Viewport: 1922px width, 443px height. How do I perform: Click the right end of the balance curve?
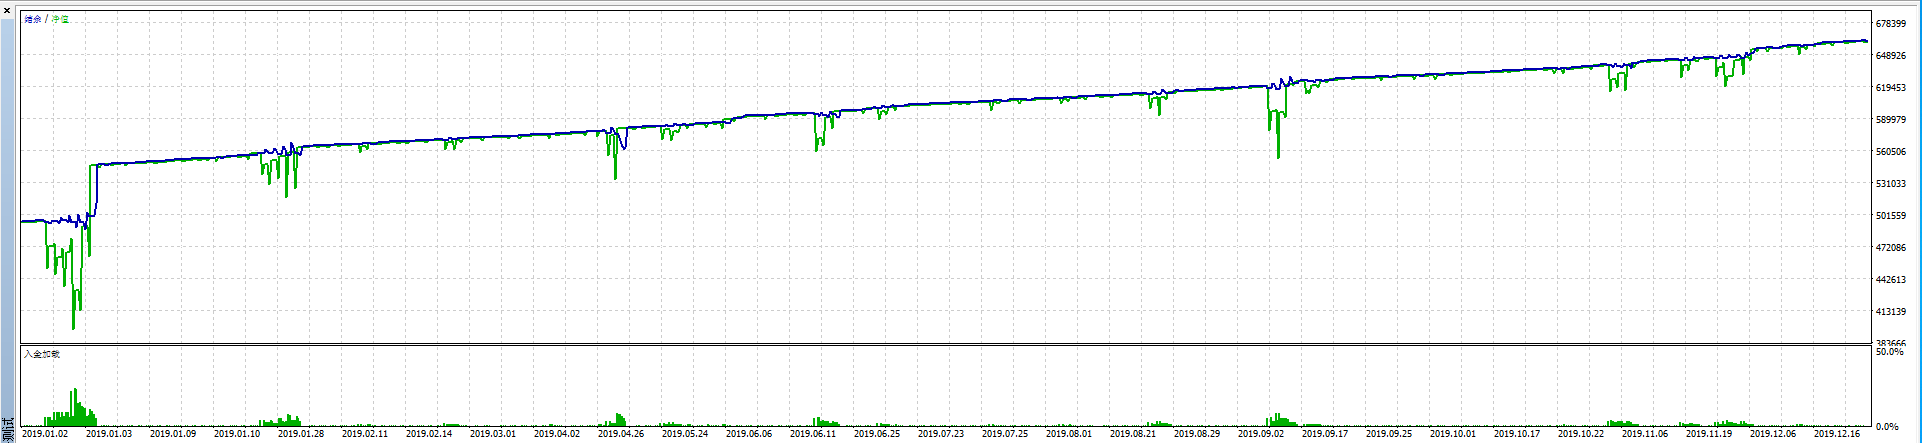[x=1866, y=41]
